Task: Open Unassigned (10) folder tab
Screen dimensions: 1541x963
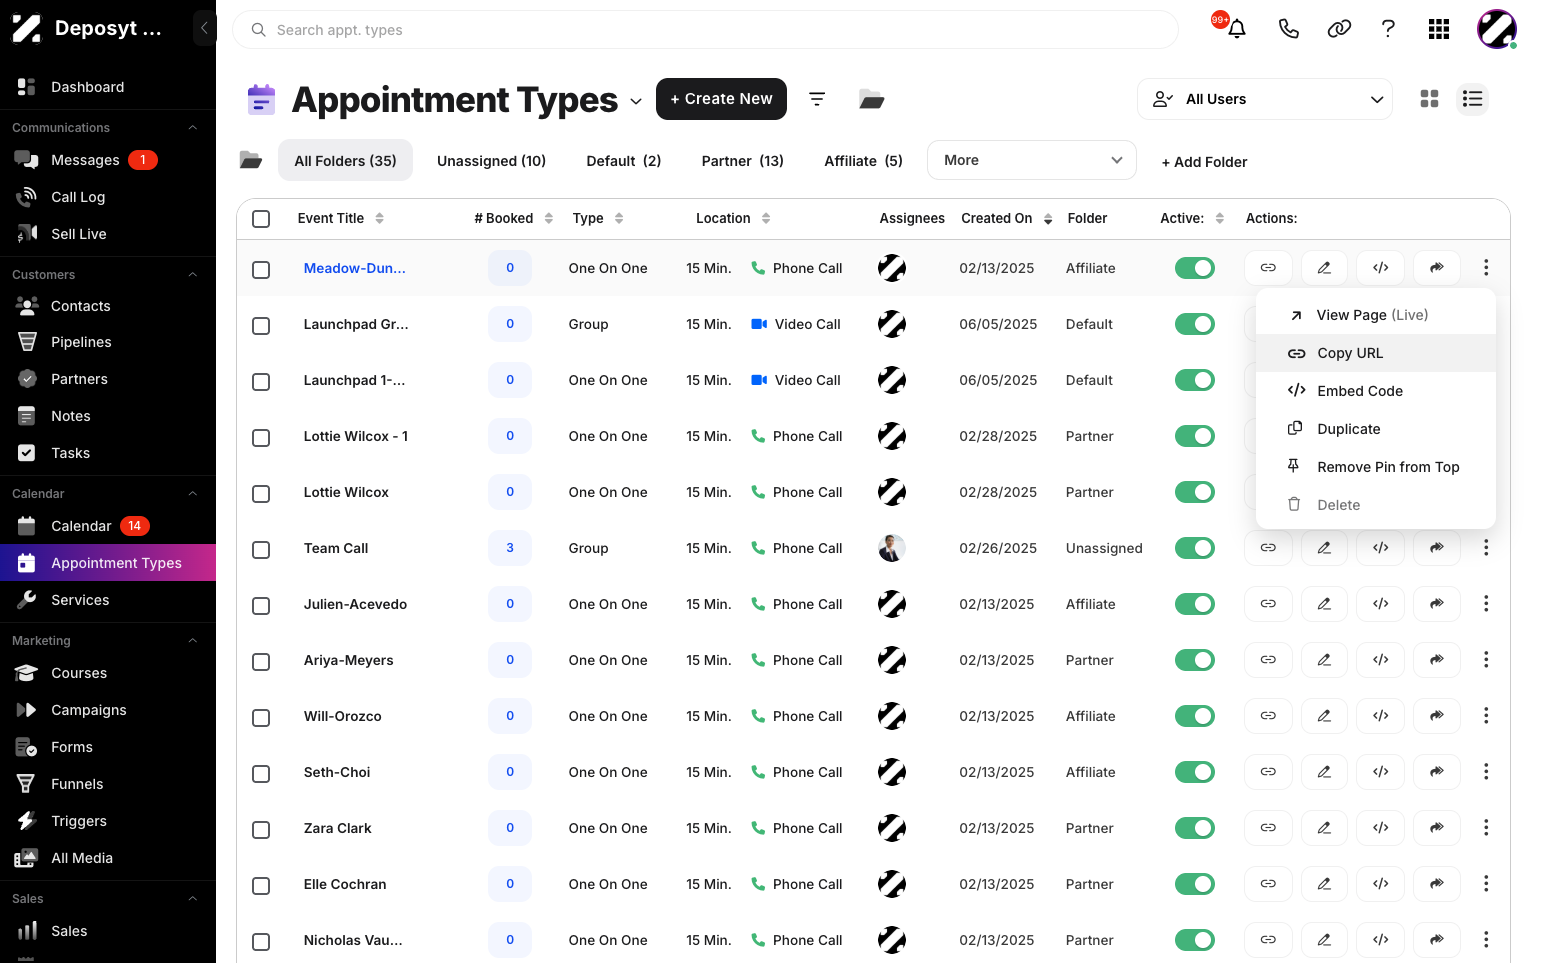Action: (x=491, y=161)
